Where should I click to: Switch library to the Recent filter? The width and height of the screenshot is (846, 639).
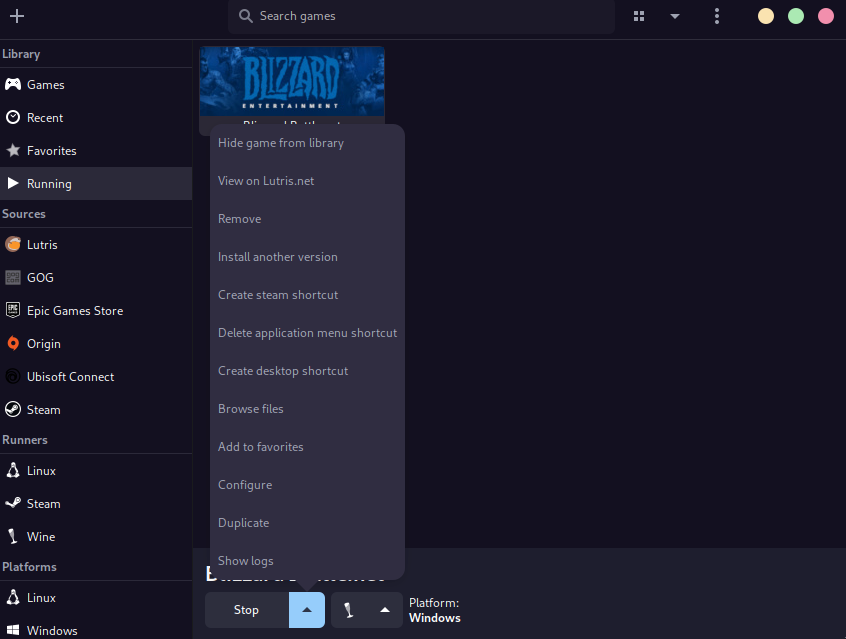point(44,117)
